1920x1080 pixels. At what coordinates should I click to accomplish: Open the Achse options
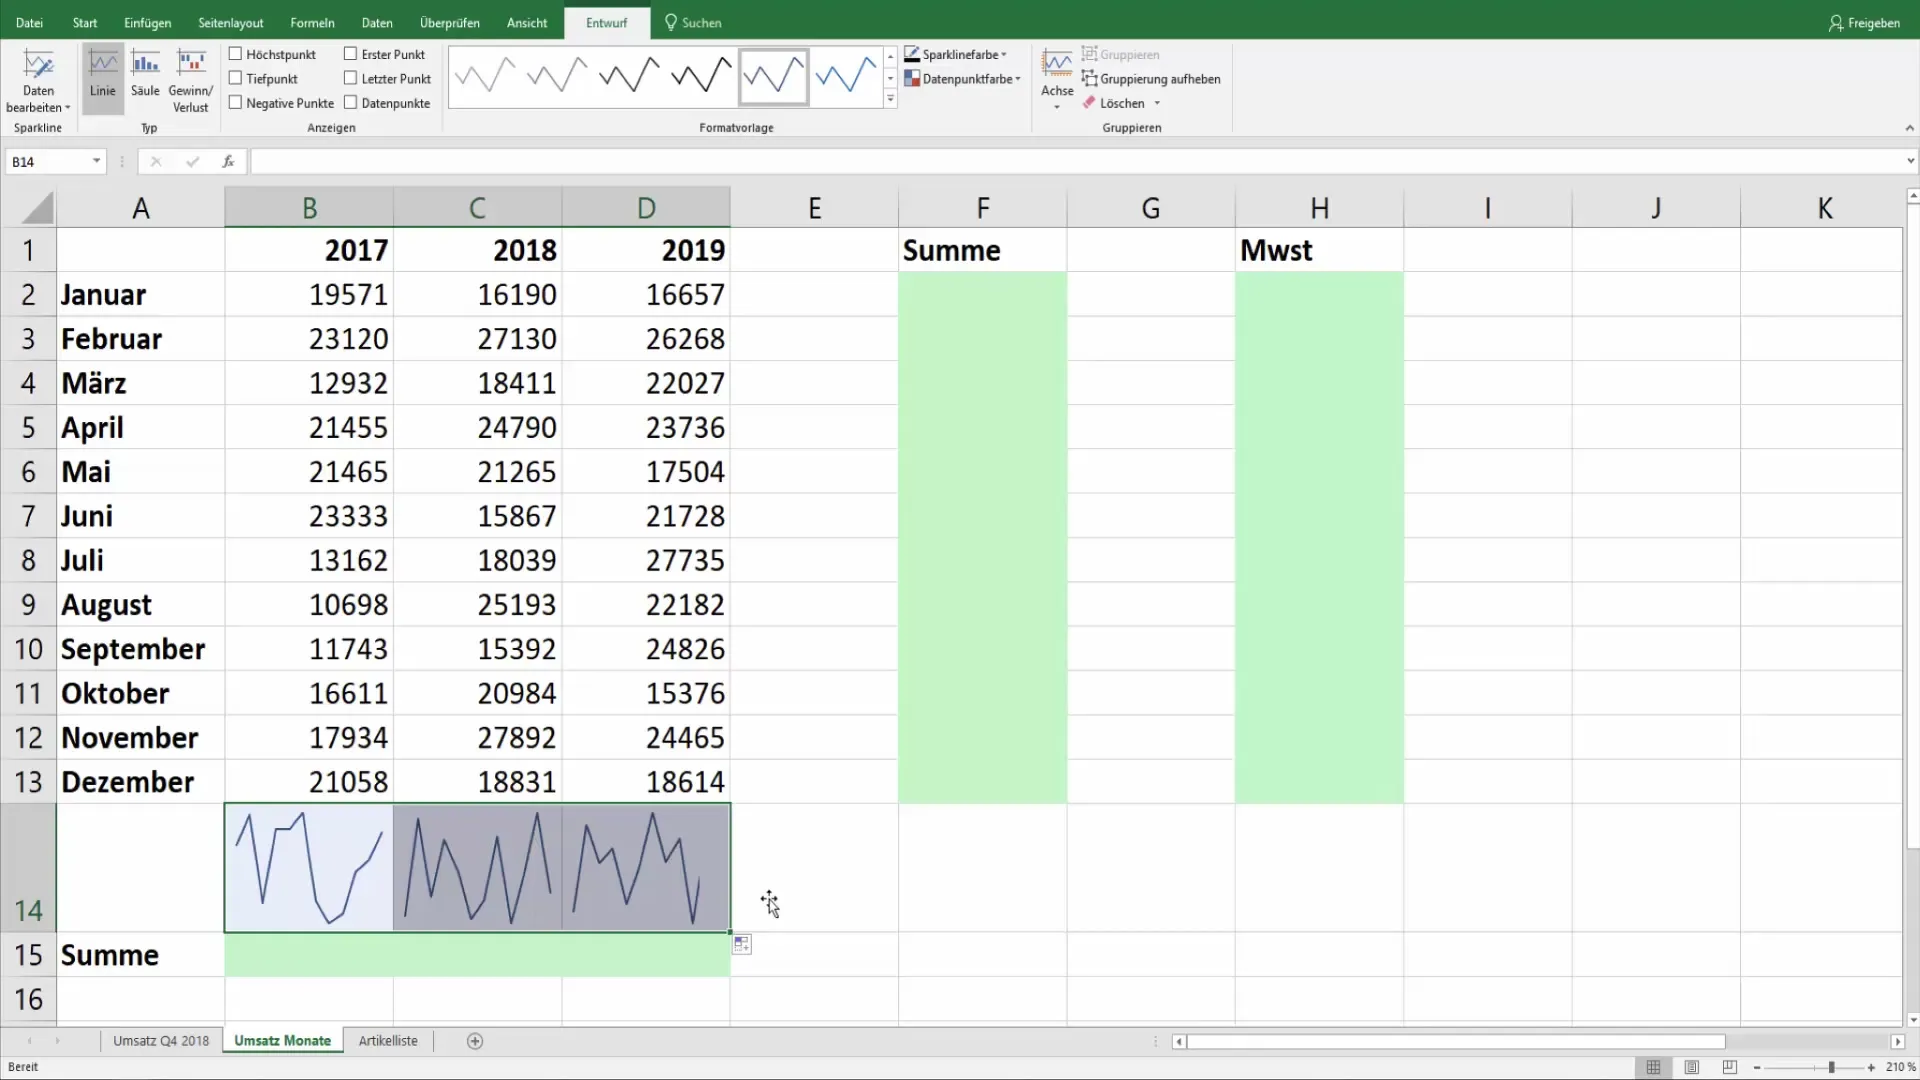1057,80
